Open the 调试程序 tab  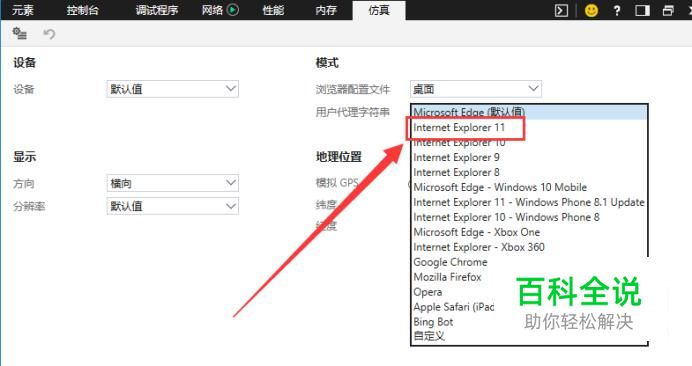pos(157,10)
